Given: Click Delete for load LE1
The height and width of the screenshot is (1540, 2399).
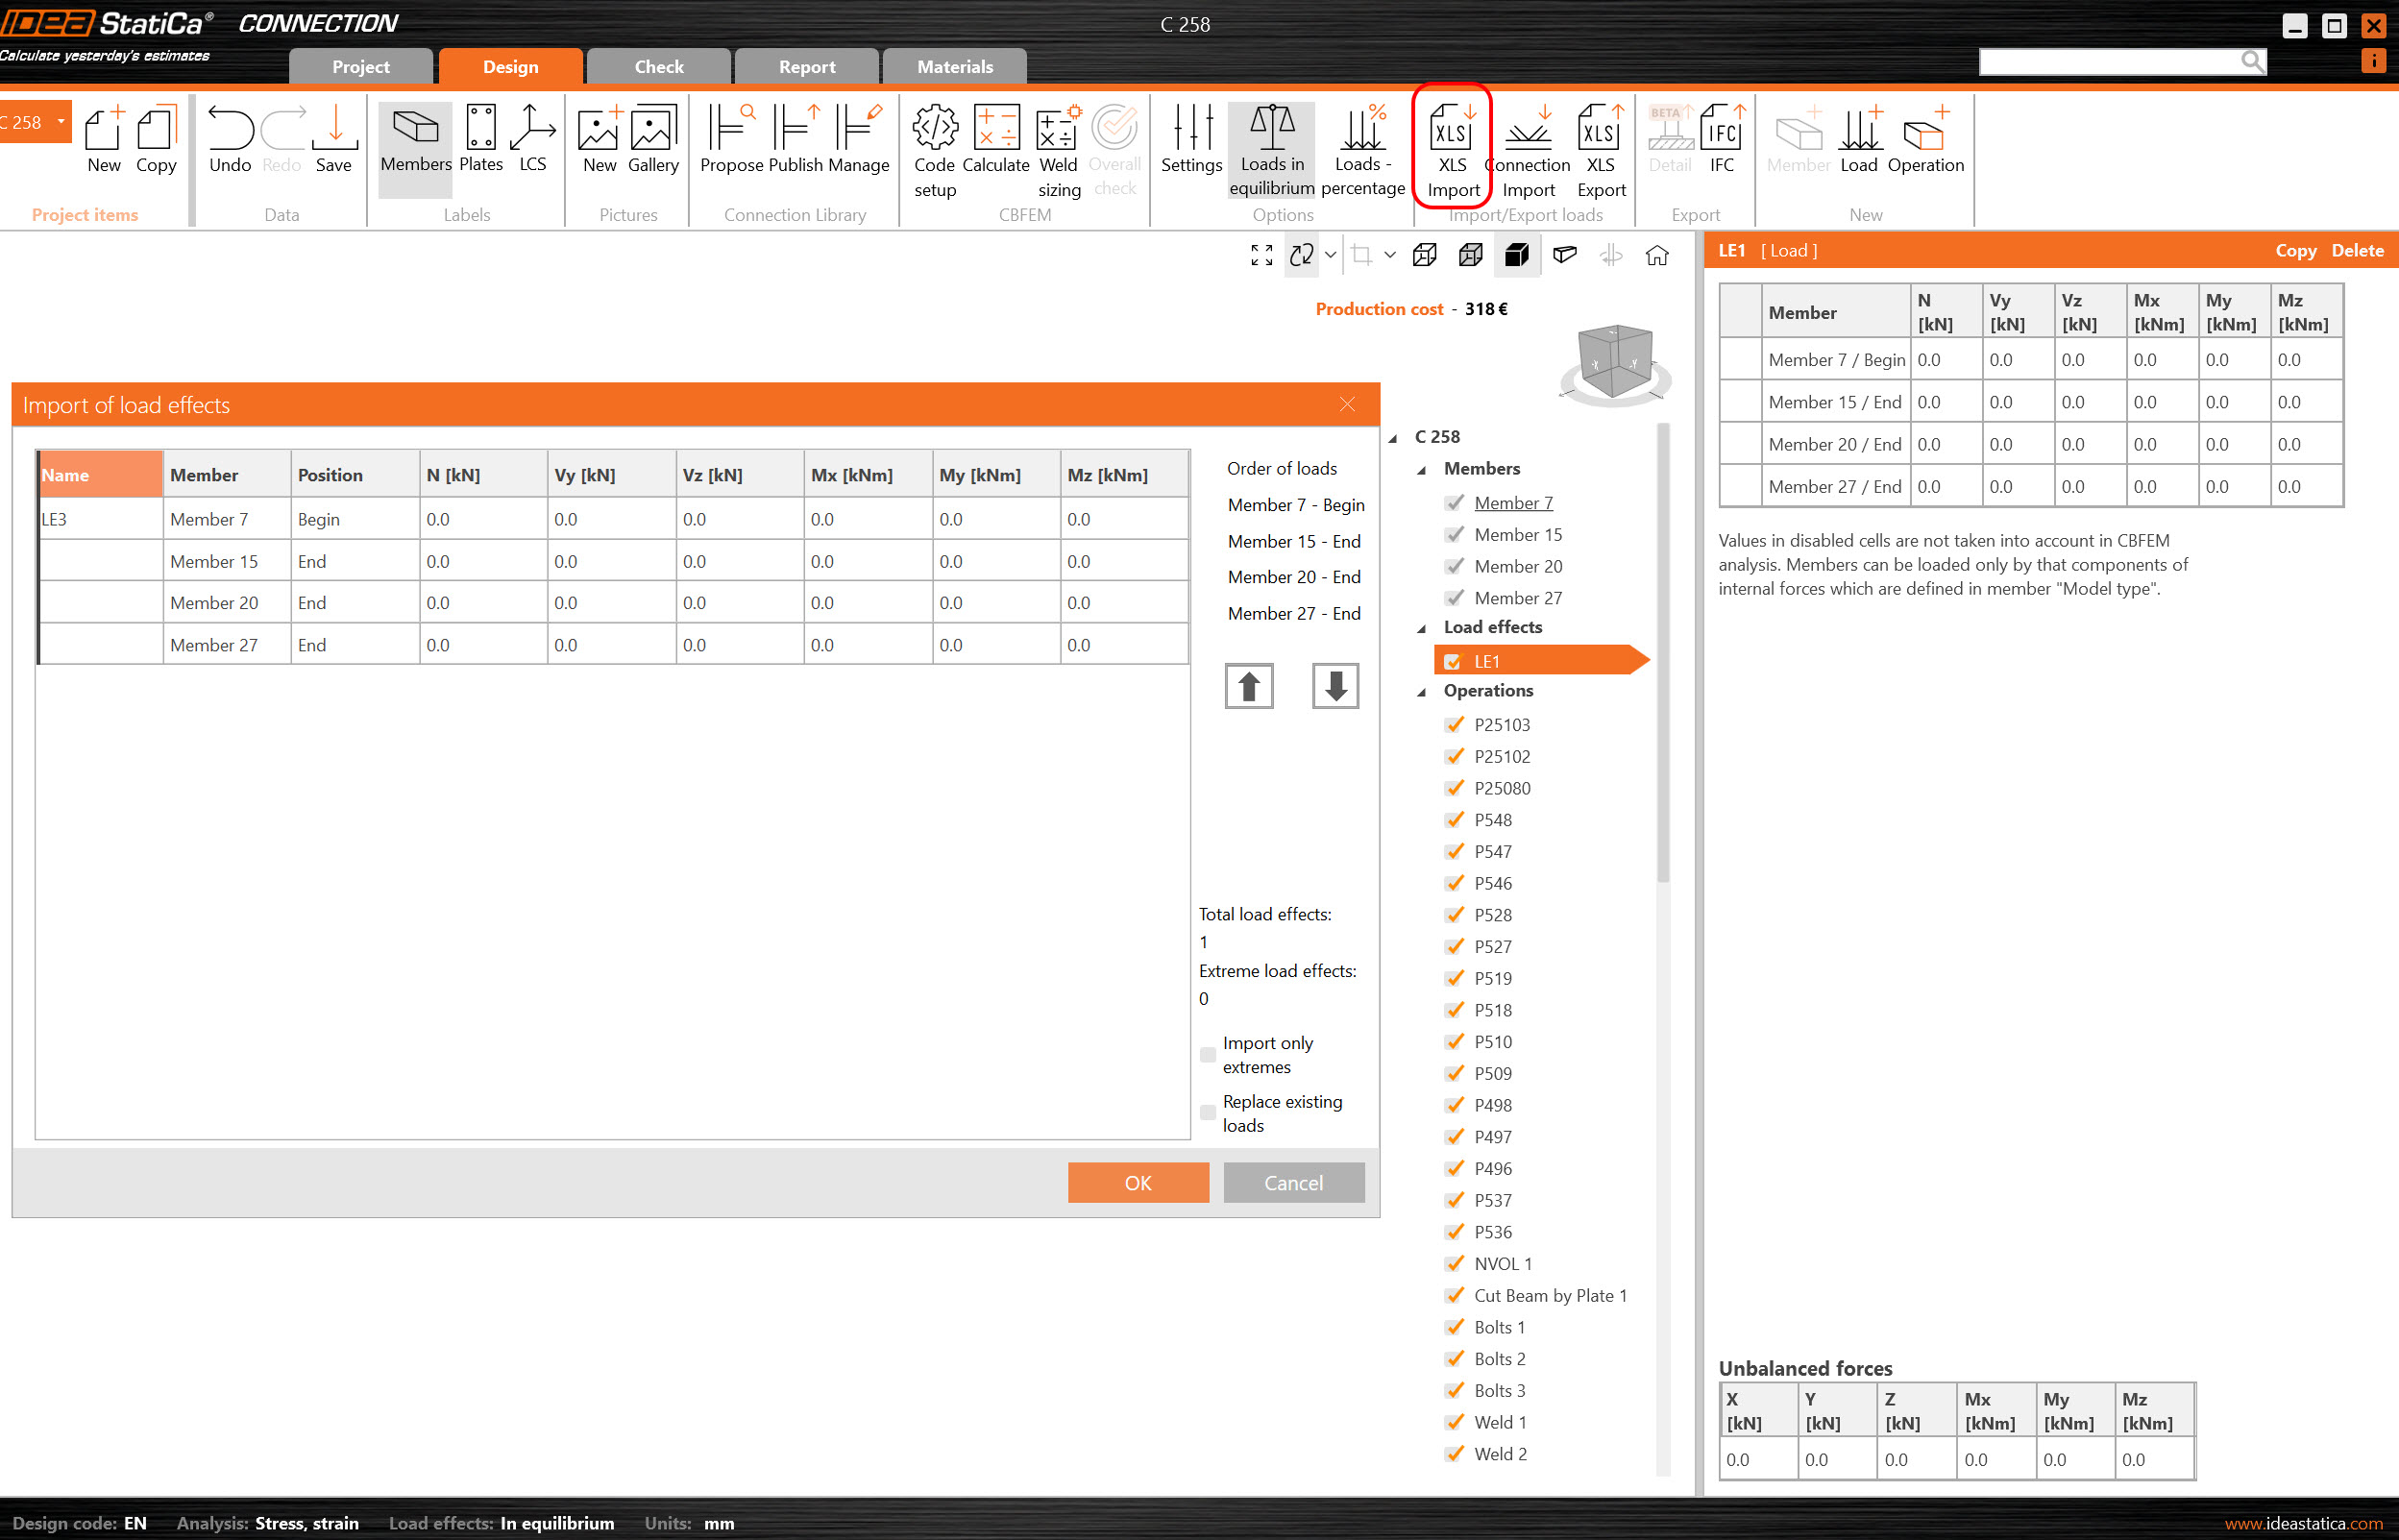Looking at the screenshot, I should [2356, 251].
